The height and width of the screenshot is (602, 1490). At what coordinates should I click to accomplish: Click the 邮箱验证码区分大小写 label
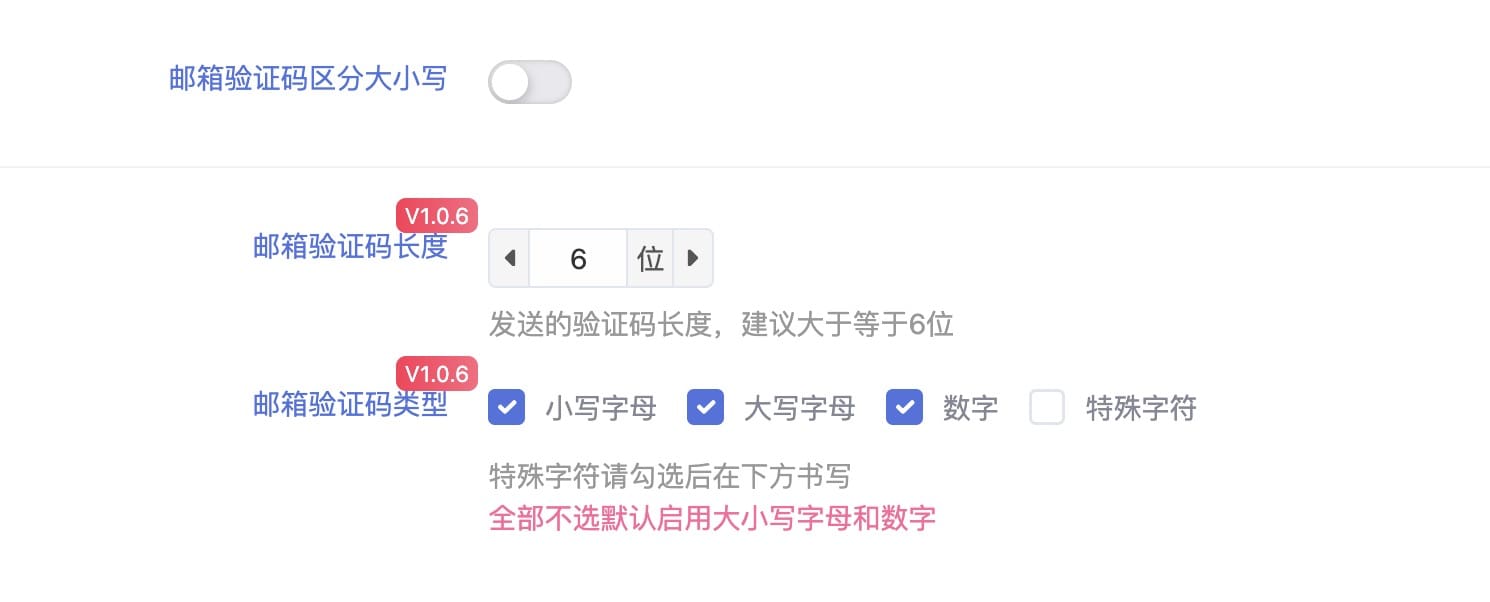click(308, 79)
